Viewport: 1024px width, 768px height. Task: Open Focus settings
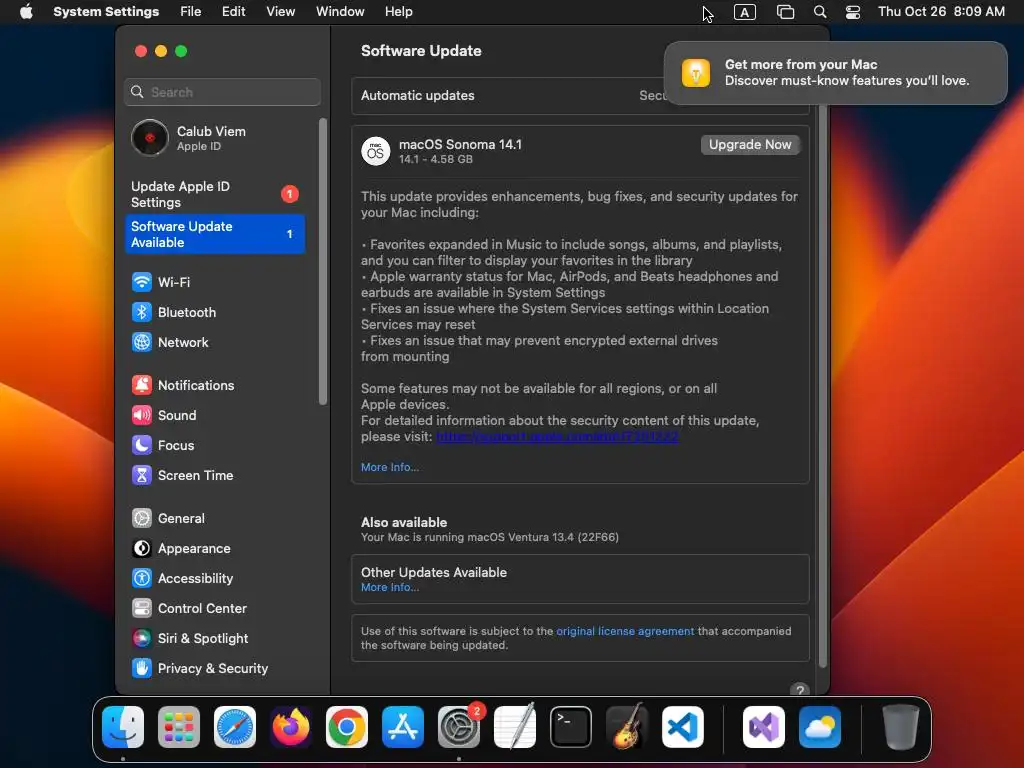click(x=163, y=445)
